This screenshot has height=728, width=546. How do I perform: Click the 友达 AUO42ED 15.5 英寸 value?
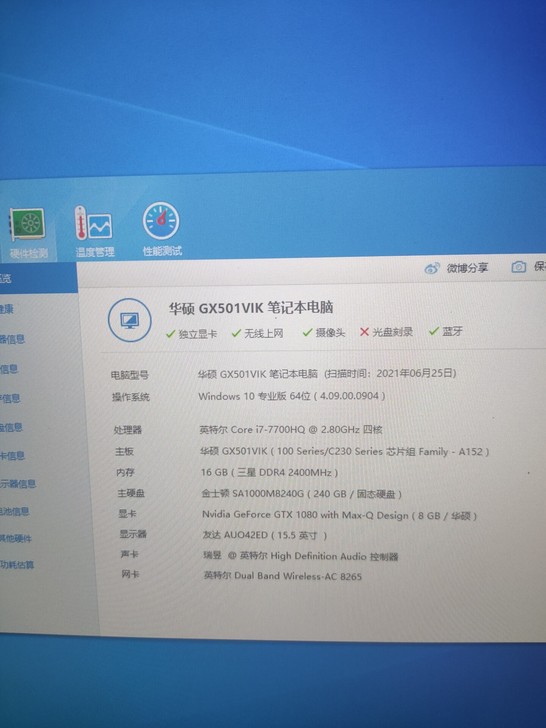pyautogui.click(x=265, y=535)
